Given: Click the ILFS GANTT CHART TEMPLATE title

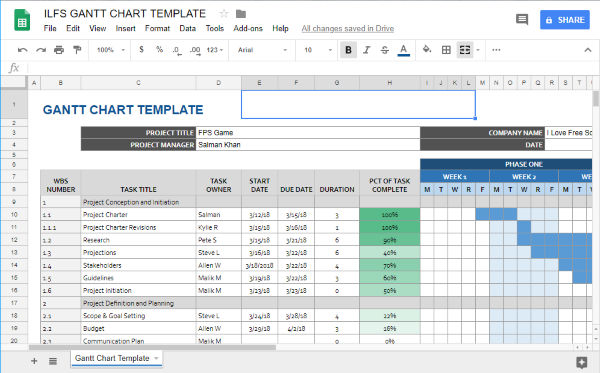Looking at the screenshot, I should [125, 14].
